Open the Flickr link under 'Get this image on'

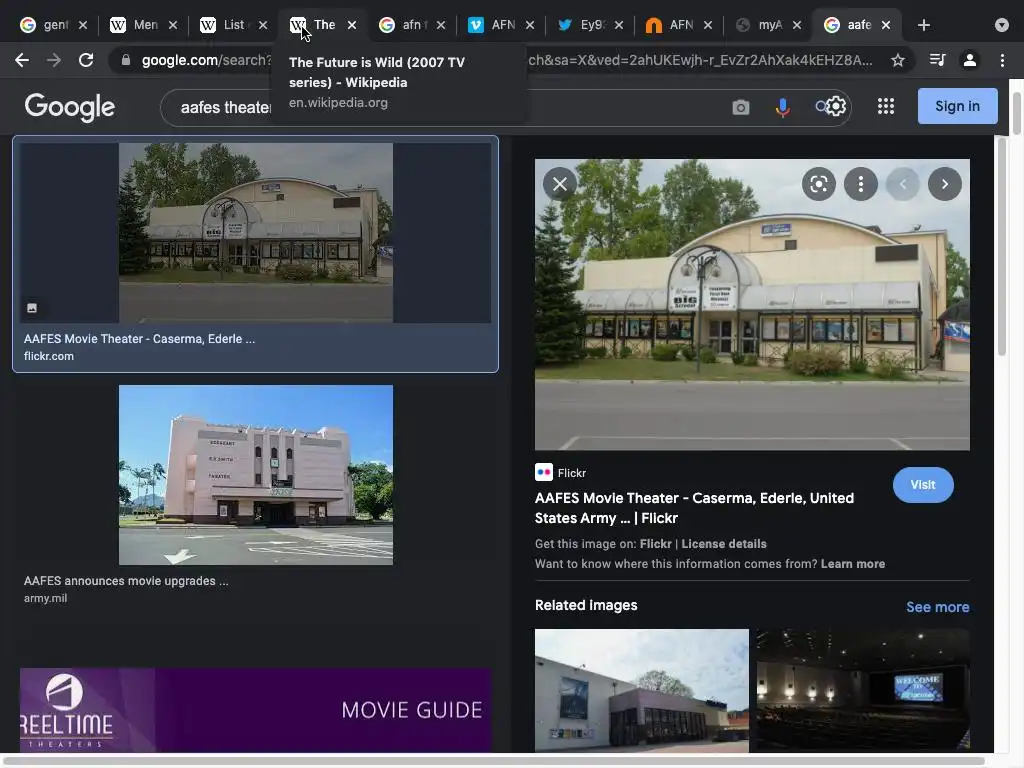tap(655, 544)
